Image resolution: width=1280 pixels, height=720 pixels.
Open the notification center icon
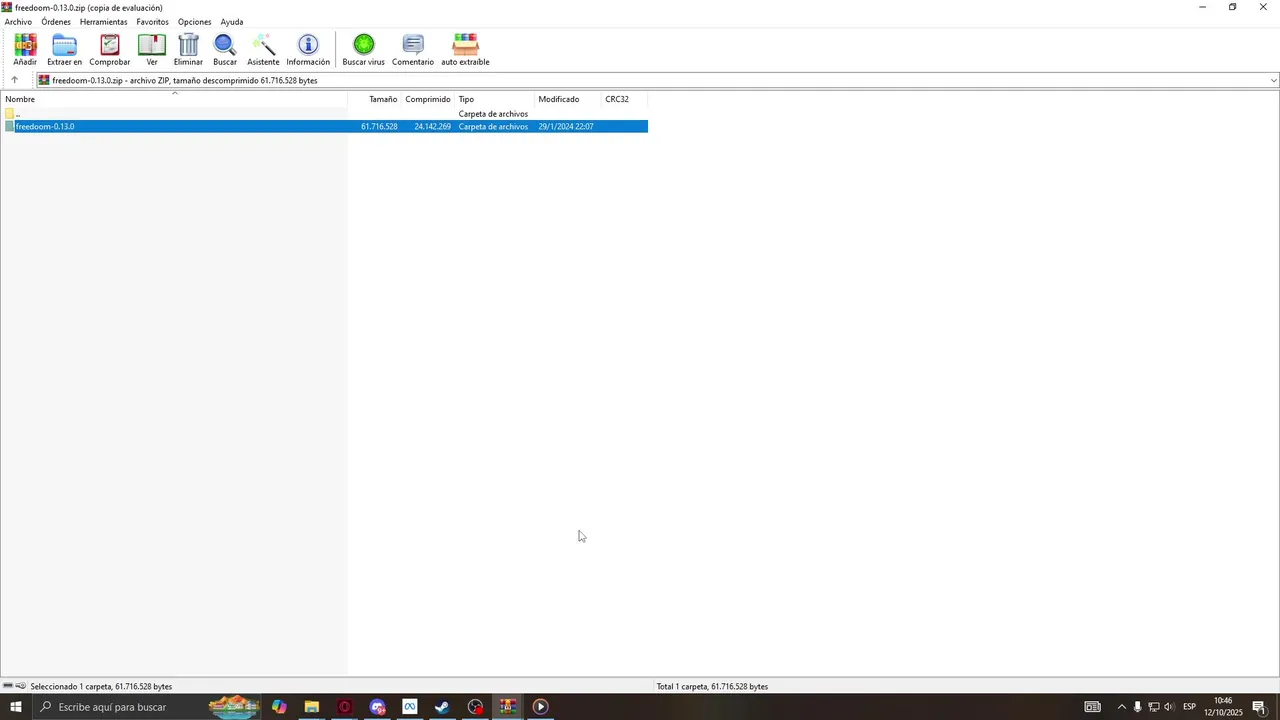(x=1260, y=707)
